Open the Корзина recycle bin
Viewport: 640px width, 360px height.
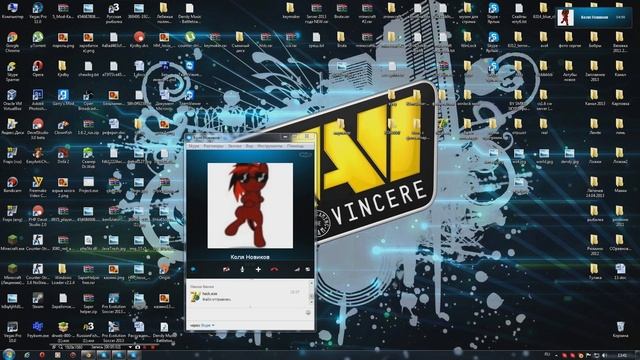pos(620,329)
